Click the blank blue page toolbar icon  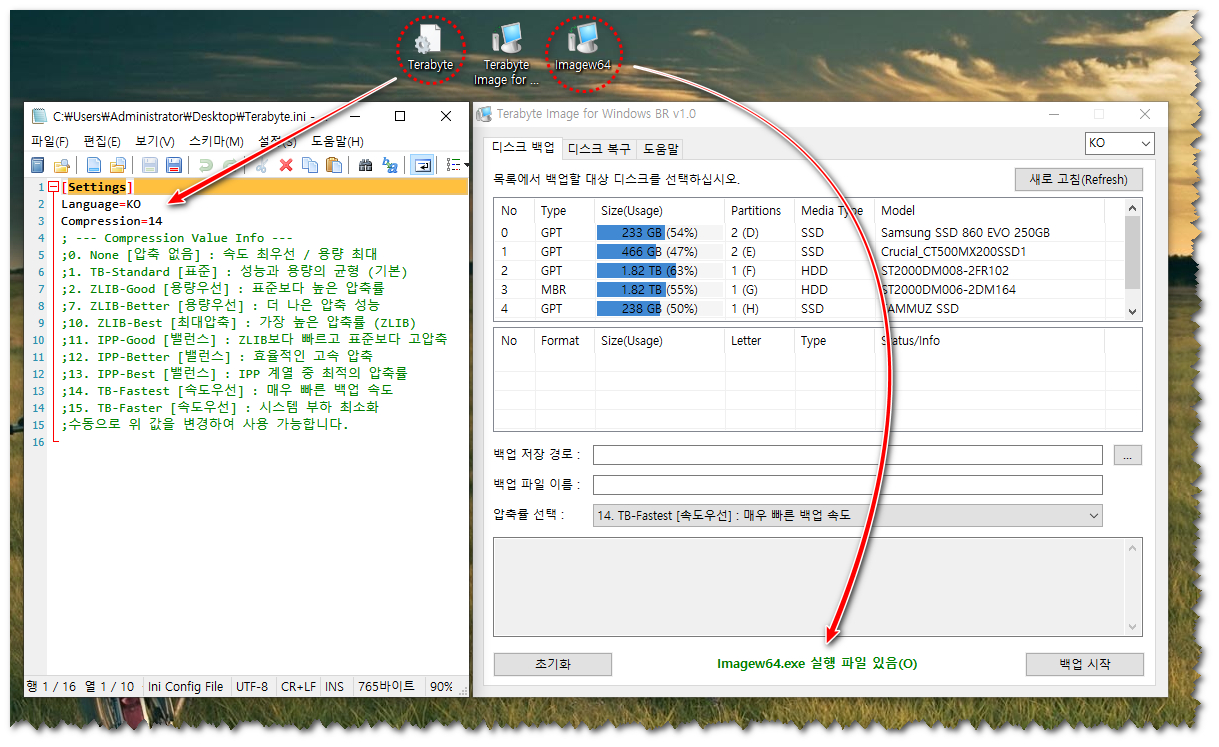pos(94,165)
